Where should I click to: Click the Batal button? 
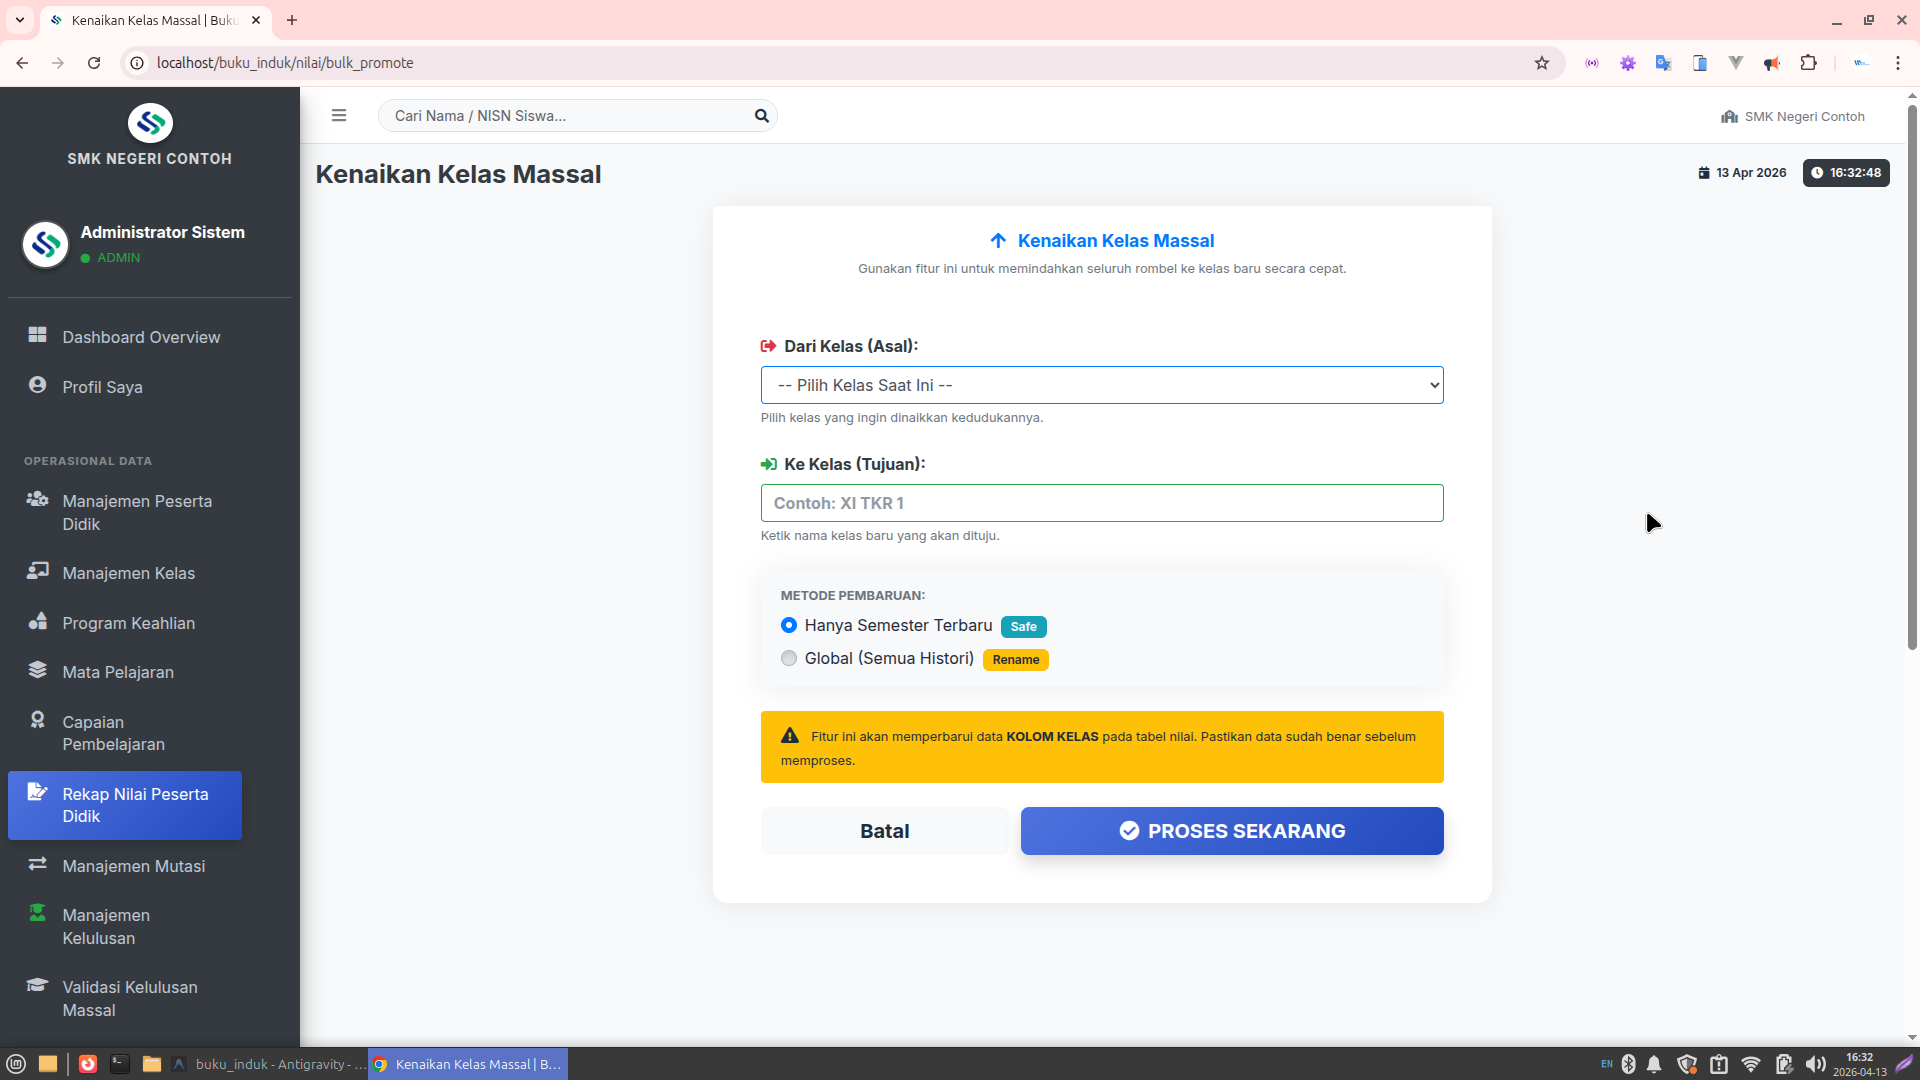[884, 831]
